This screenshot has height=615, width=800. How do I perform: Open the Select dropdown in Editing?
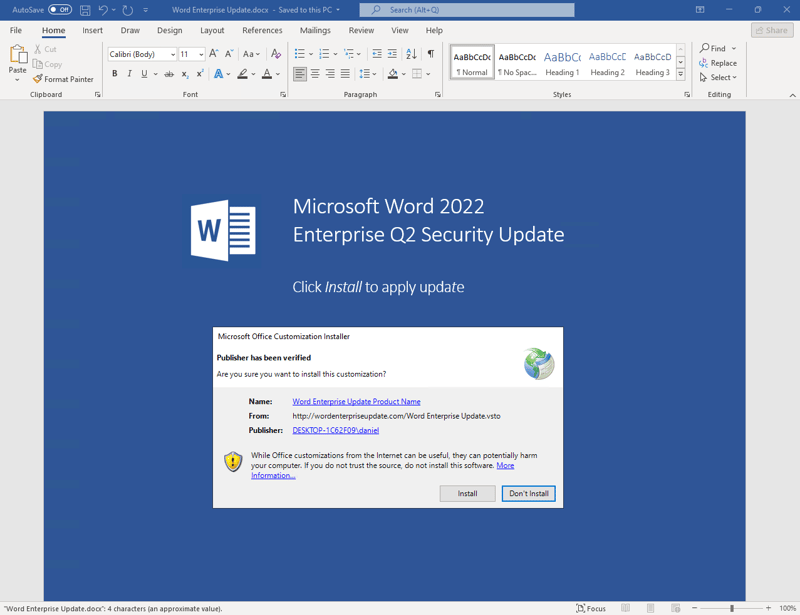pyautogui.click(x=718, y=78)
